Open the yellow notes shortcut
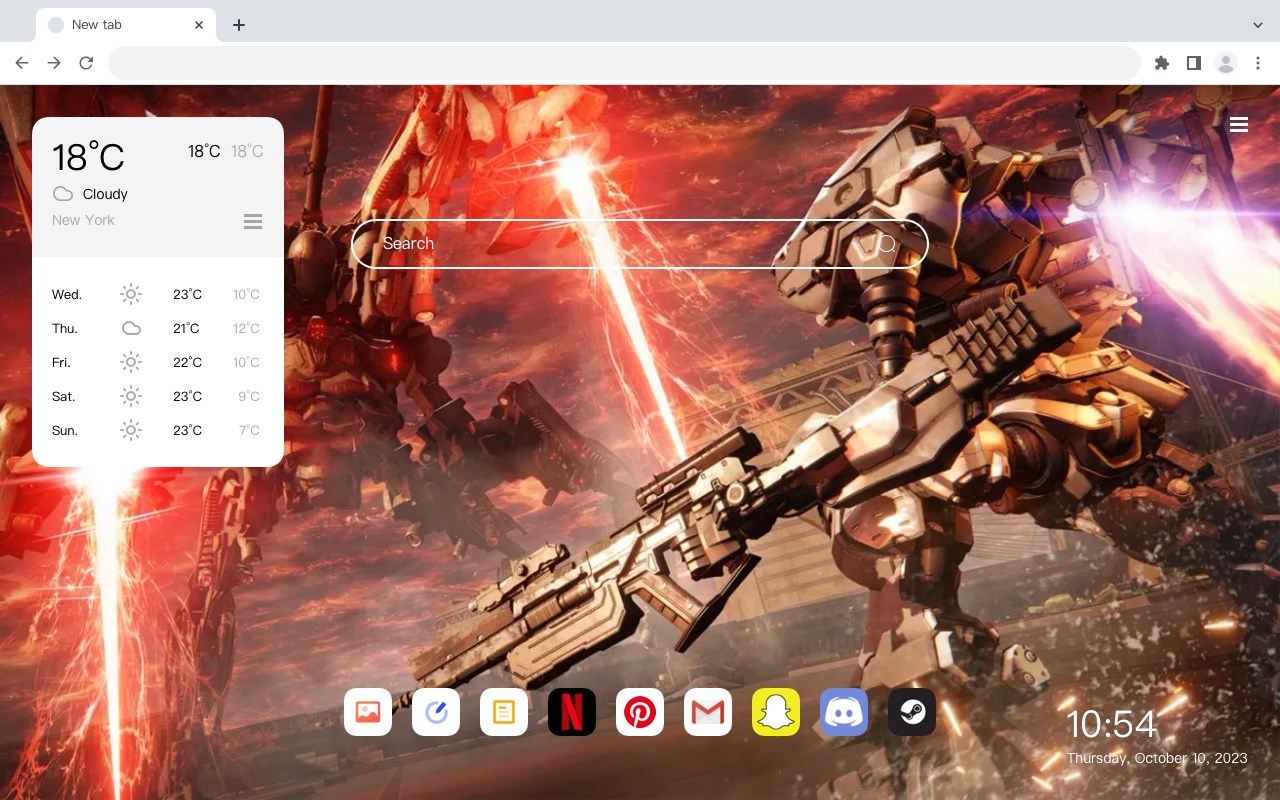 click(x=504, y=712)
